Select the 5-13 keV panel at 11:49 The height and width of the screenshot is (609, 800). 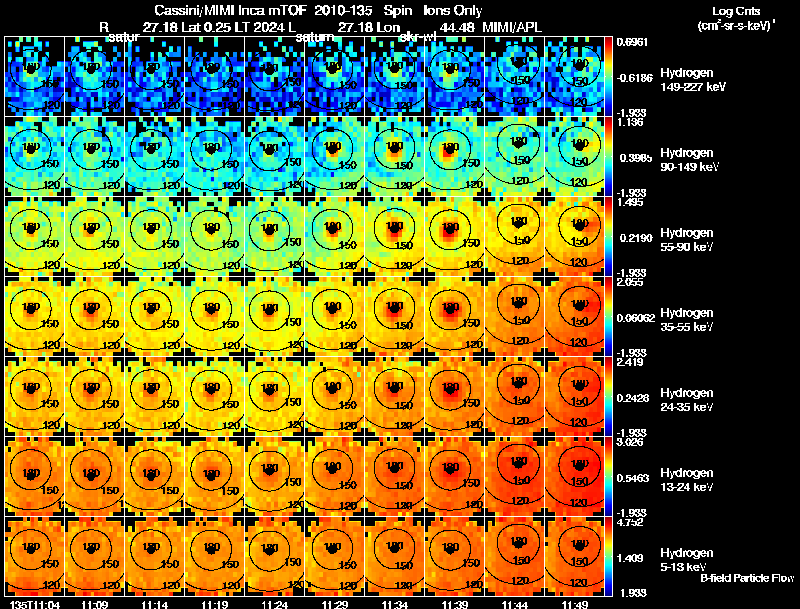point(574,556)
